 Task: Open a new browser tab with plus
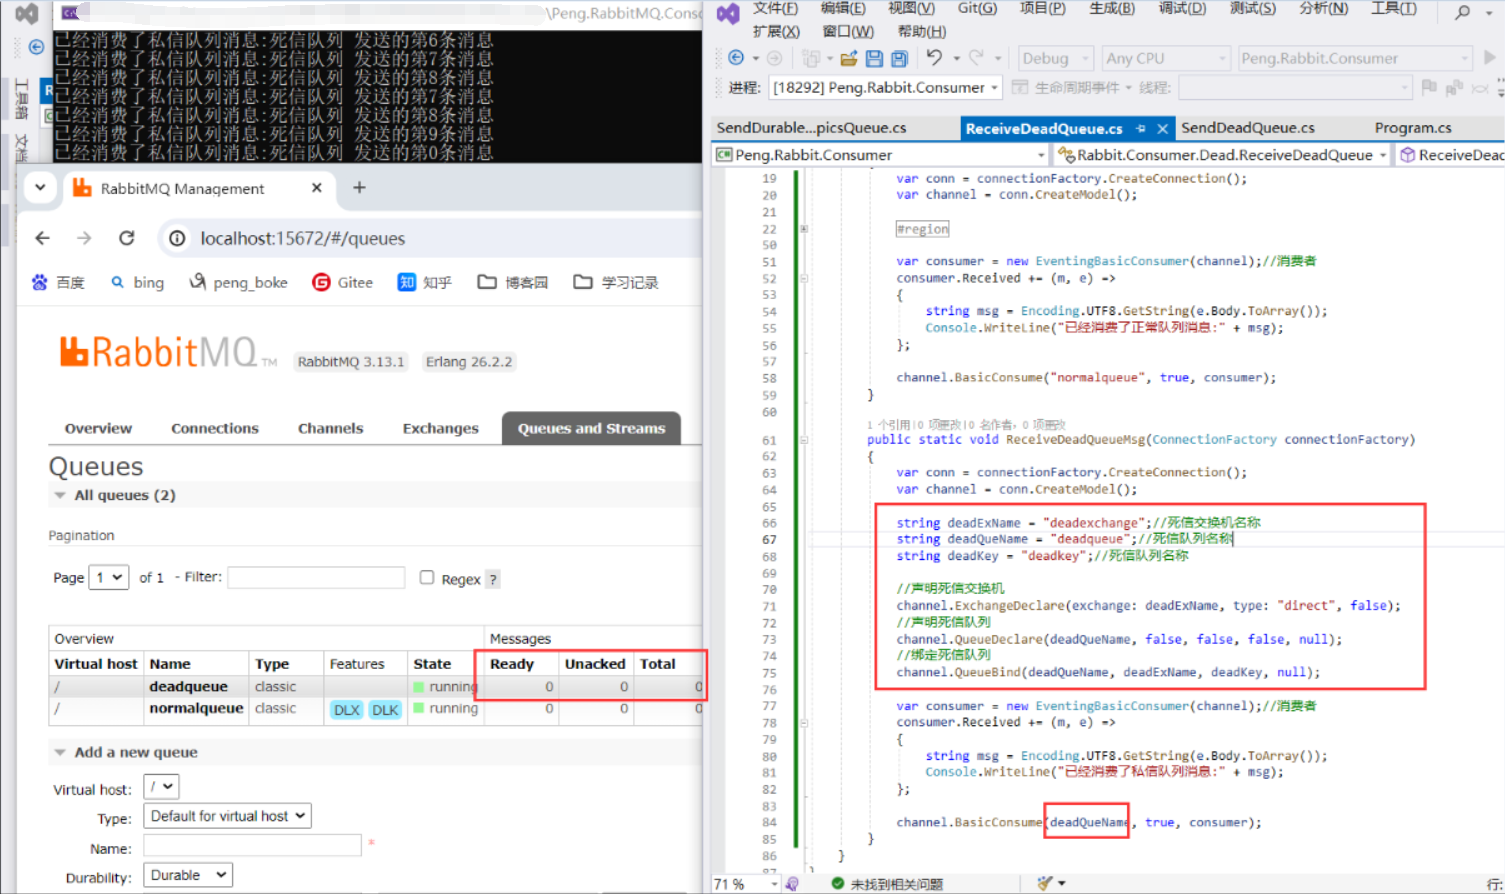(x=359, y=187)
